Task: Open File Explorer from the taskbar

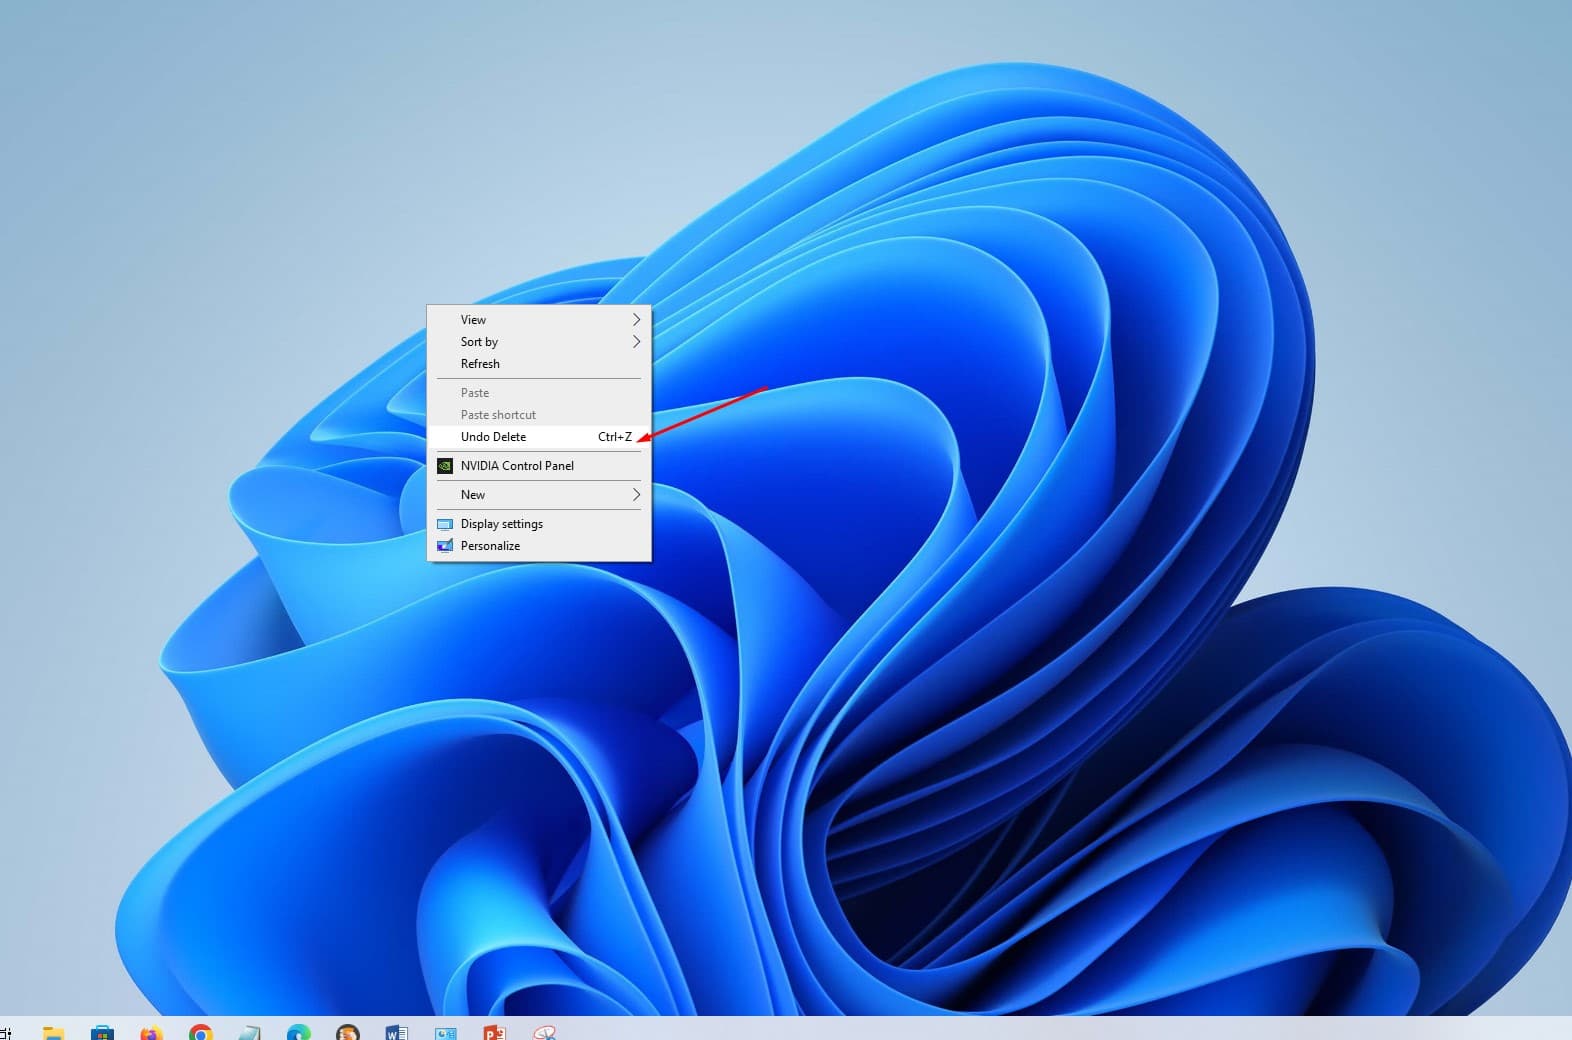Action: [53, 1033]
